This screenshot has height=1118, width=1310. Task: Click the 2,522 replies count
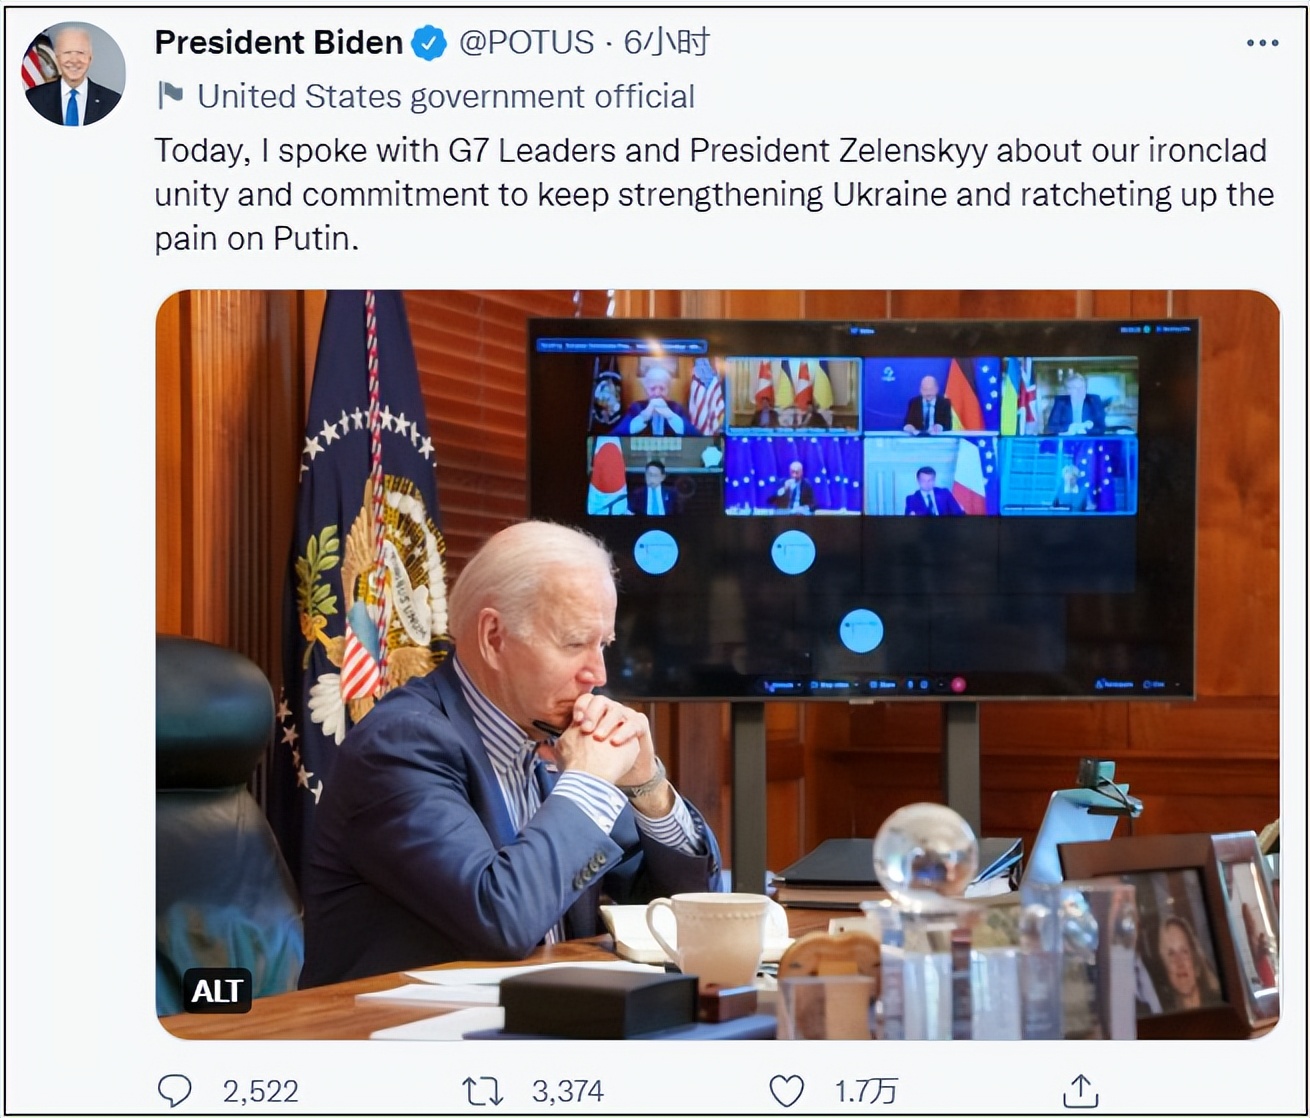click(x=260, y=1090)
